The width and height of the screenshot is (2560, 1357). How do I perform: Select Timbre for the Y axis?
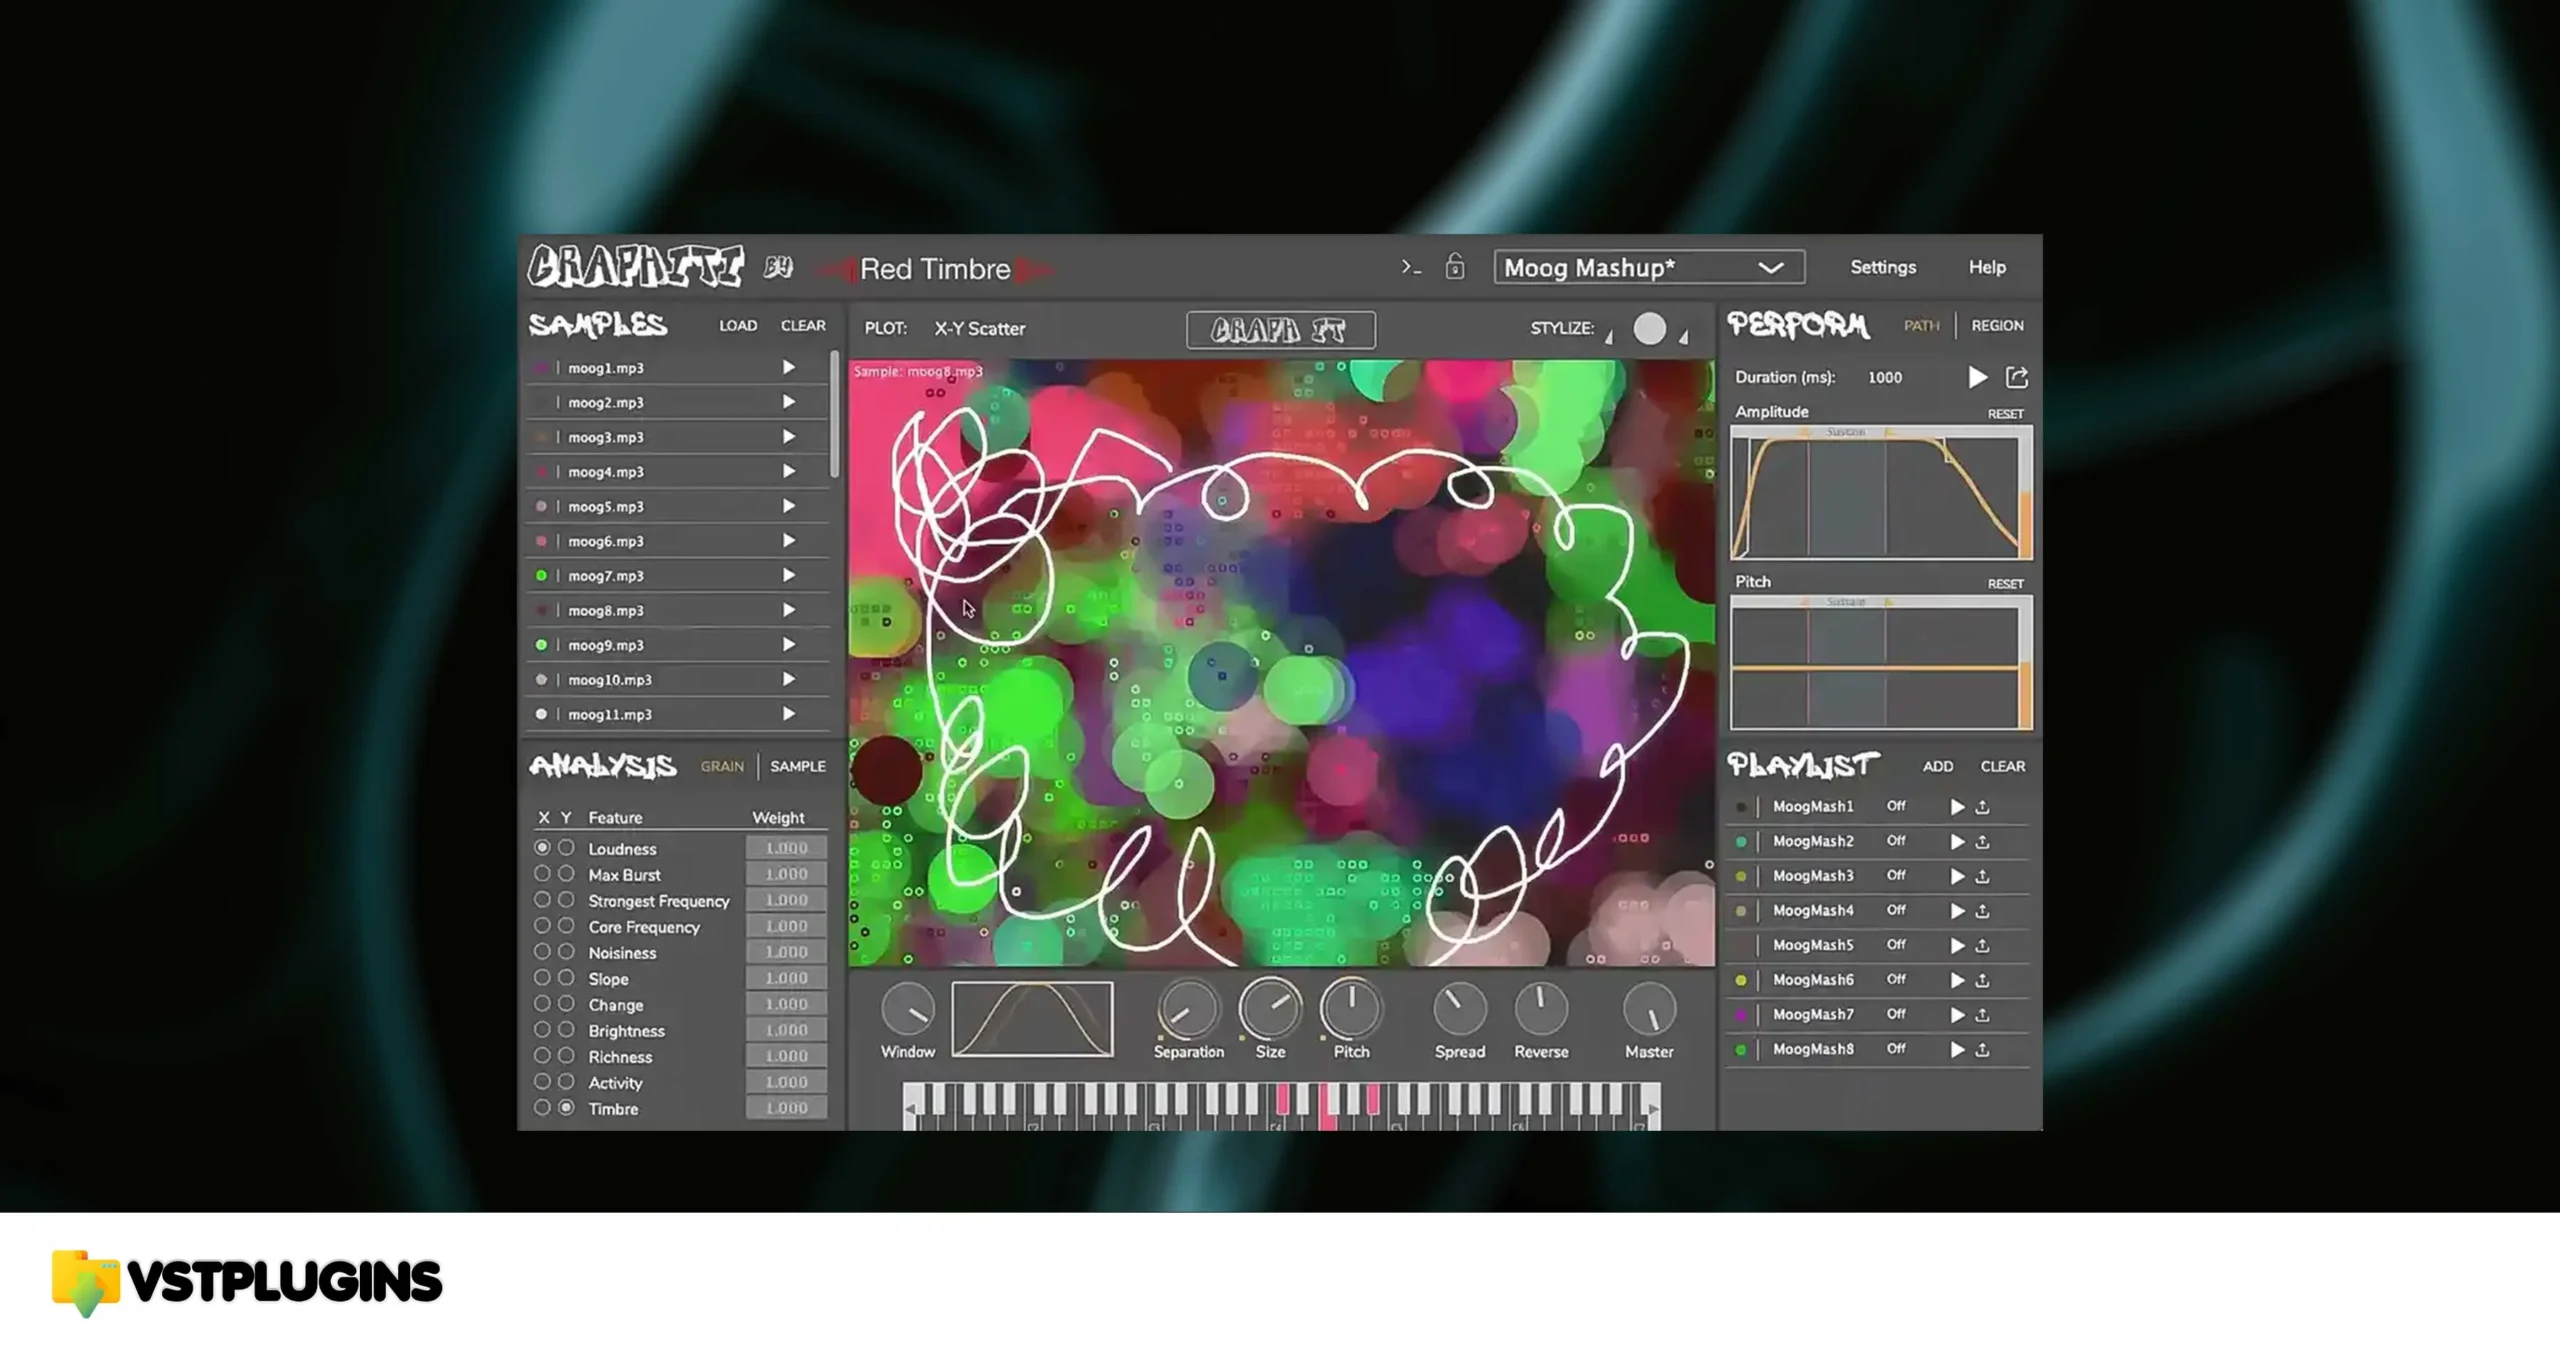[566, 1107]
